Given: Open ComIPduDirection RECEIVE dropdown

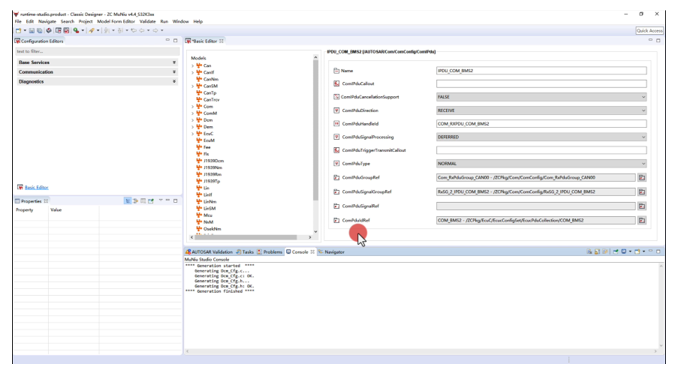Looking at the screenshot, I should 541,110.
